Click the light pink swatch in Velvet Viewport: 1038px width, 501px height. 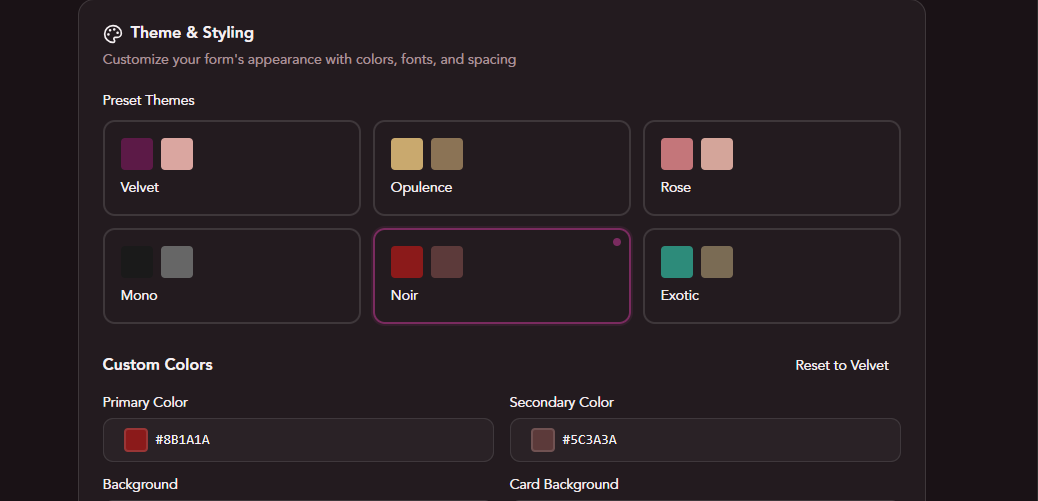[177, 154]
